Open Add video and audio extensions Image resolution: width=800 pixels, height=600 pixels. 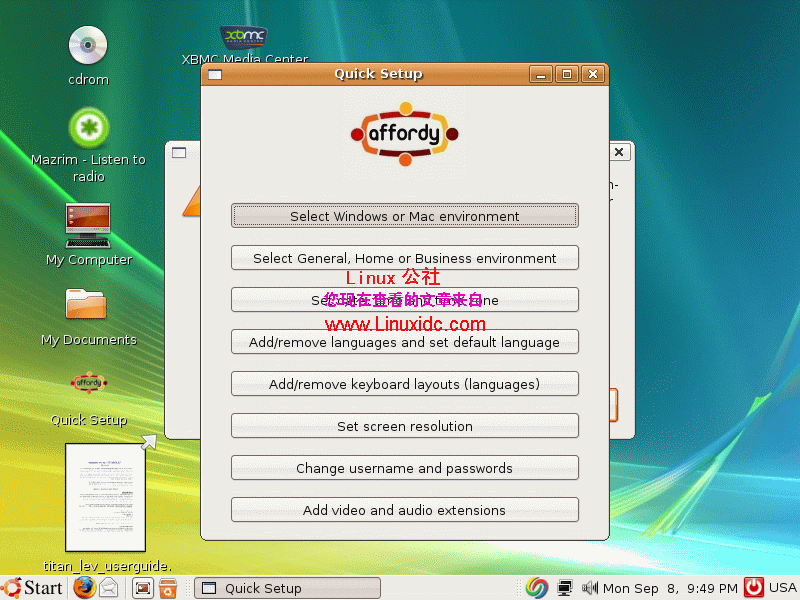(404, 509)
